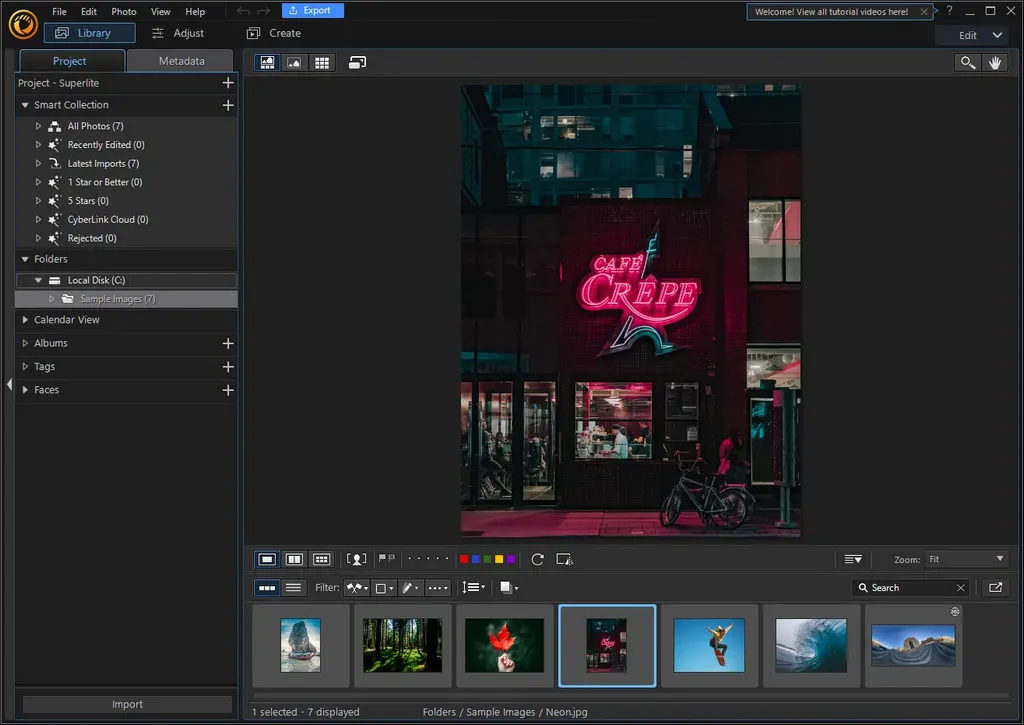Viewport: 1024px width, 725px height.
Task: Add new Smart Collection with plus icon
Action: pyautogui.click(x=228, y=105)
